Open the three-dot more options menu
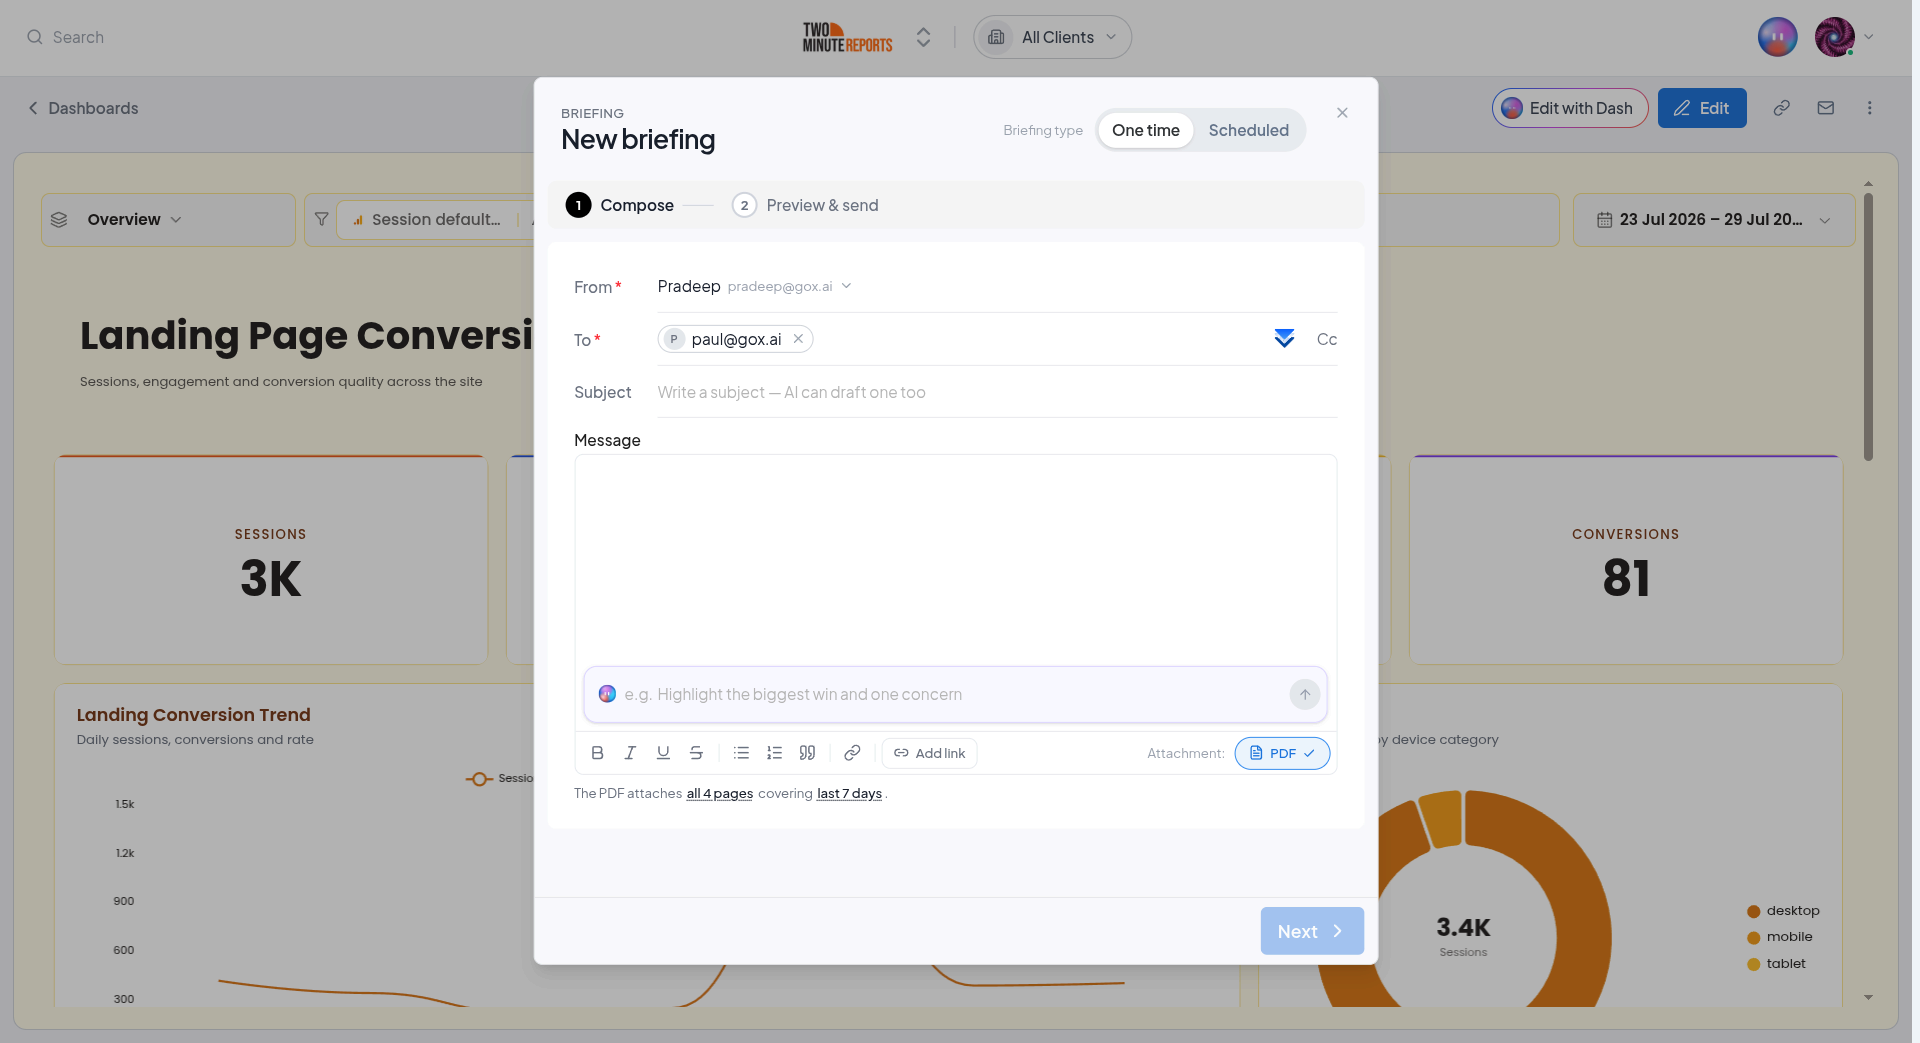Image resolution: width=1920 pixels, height=1043 pixels. [1869, 108]
